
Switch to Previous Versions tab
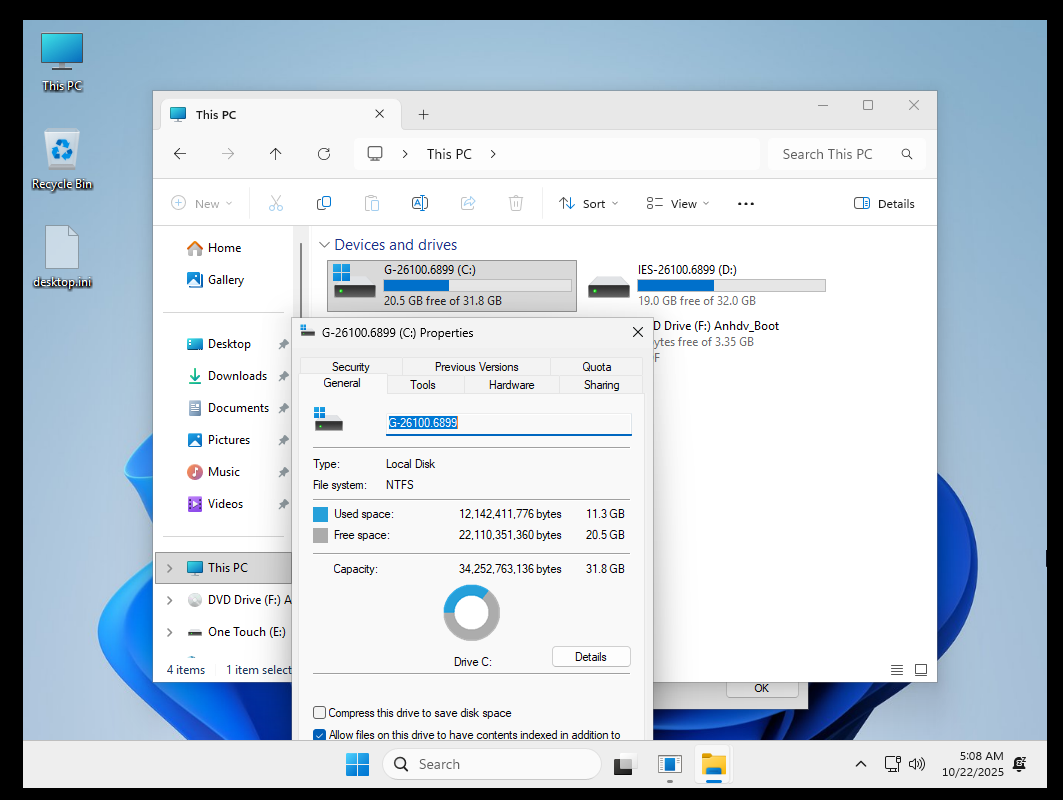point(477,367)
